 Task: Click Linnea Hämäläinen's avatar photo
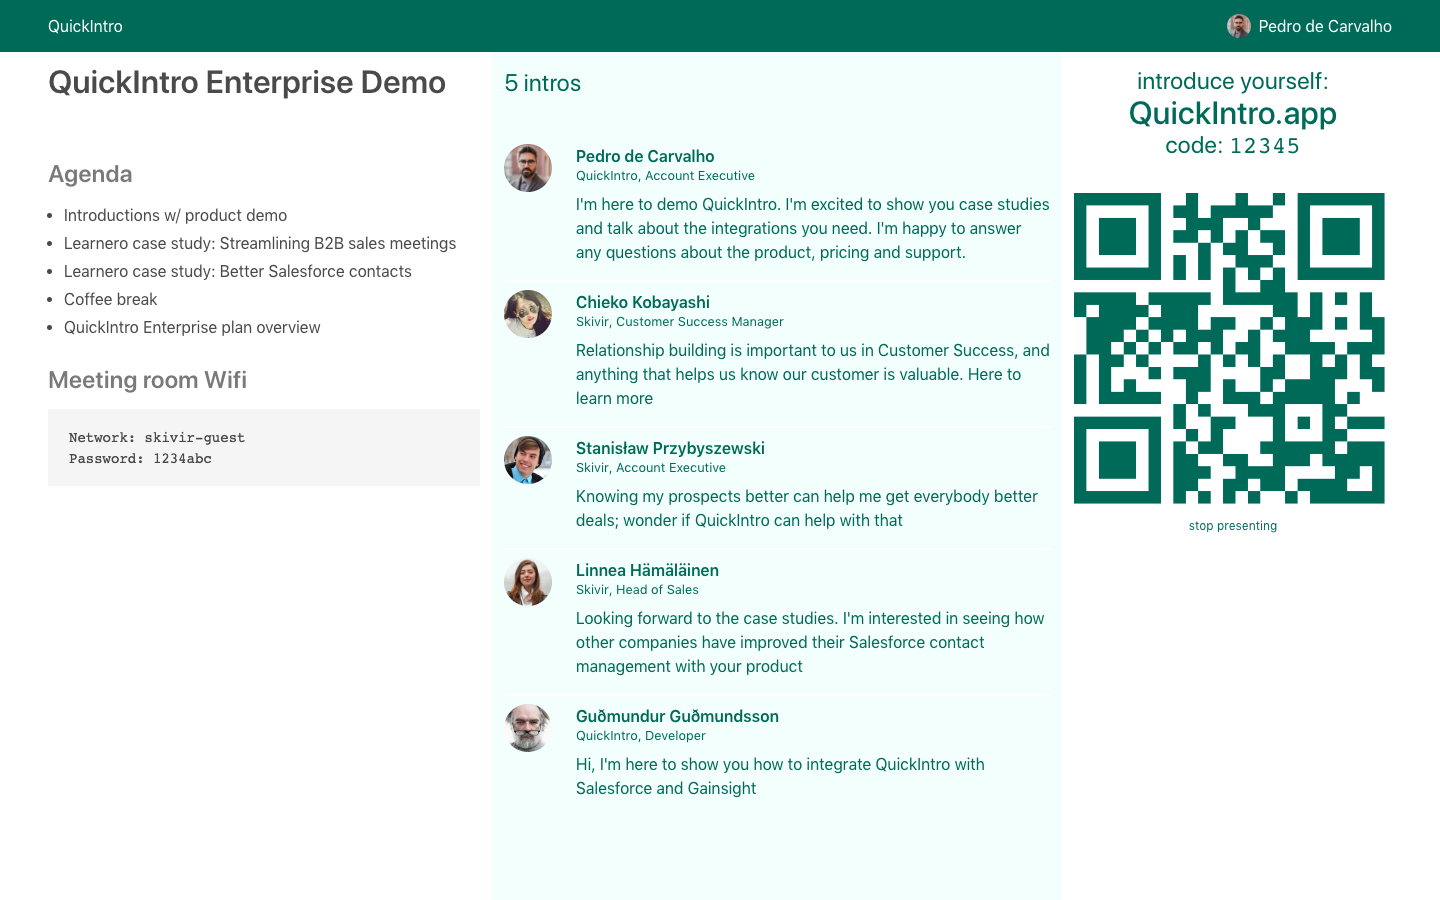pyautogui.click(x=528, y=582)
